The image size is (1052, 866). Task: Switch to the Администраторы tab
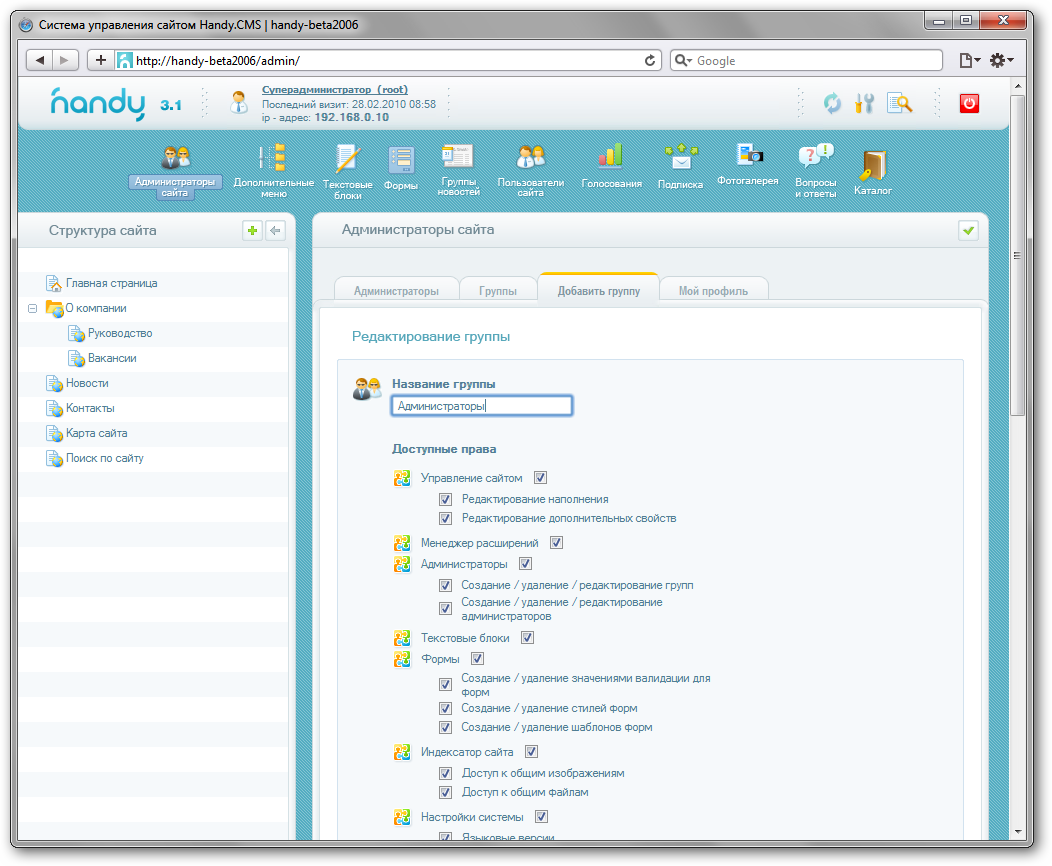[x=396, y=291]
